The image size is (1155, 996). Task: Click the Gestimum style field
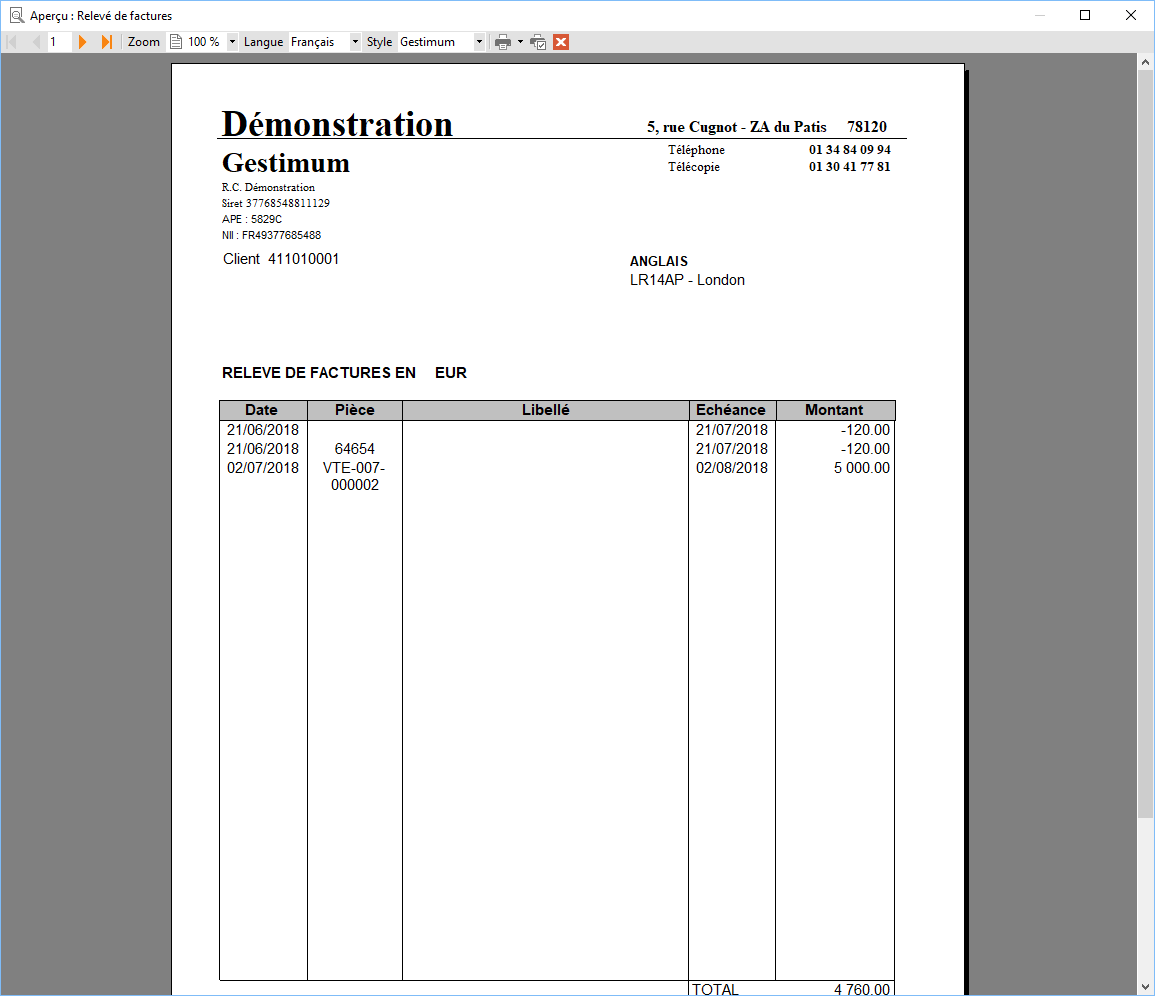point(435,42)
